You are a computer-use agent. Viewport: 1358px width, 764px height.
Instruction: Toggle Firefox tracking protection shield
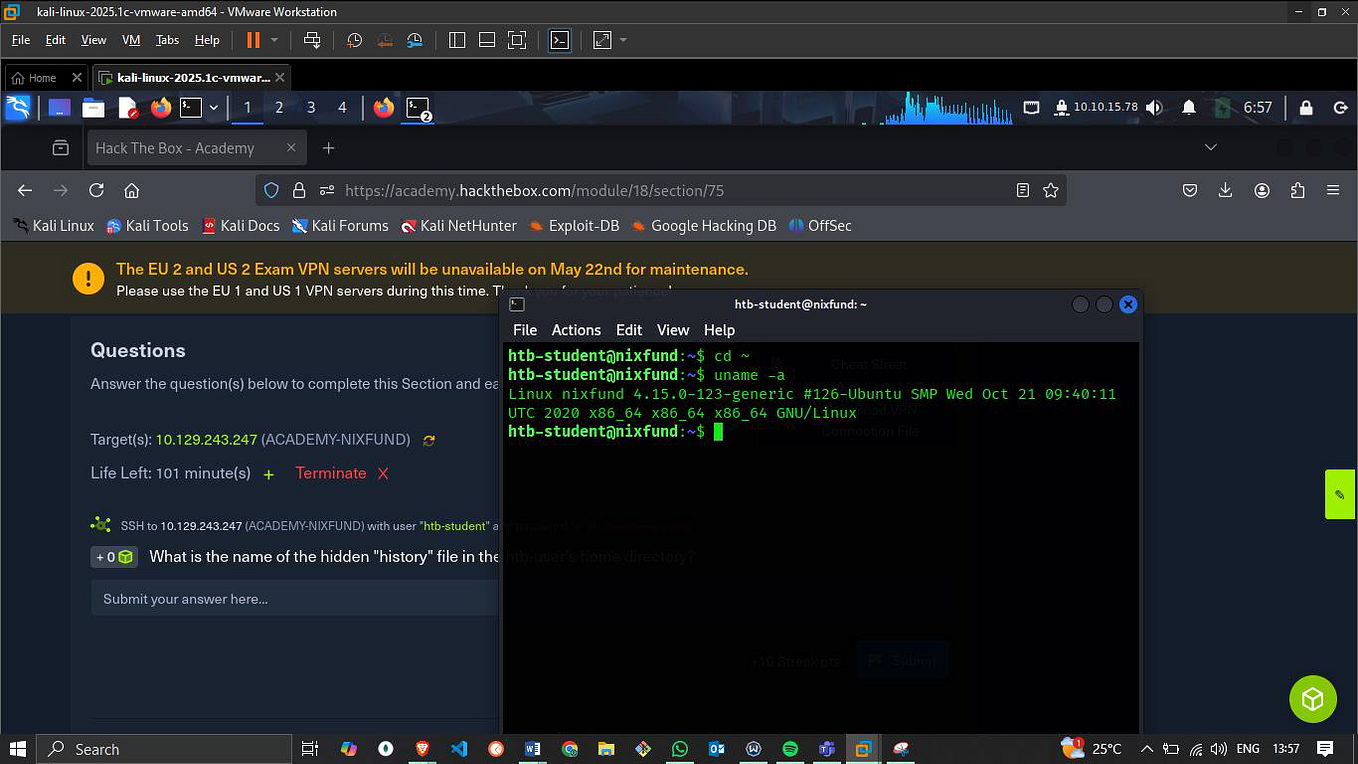(271, 190)
